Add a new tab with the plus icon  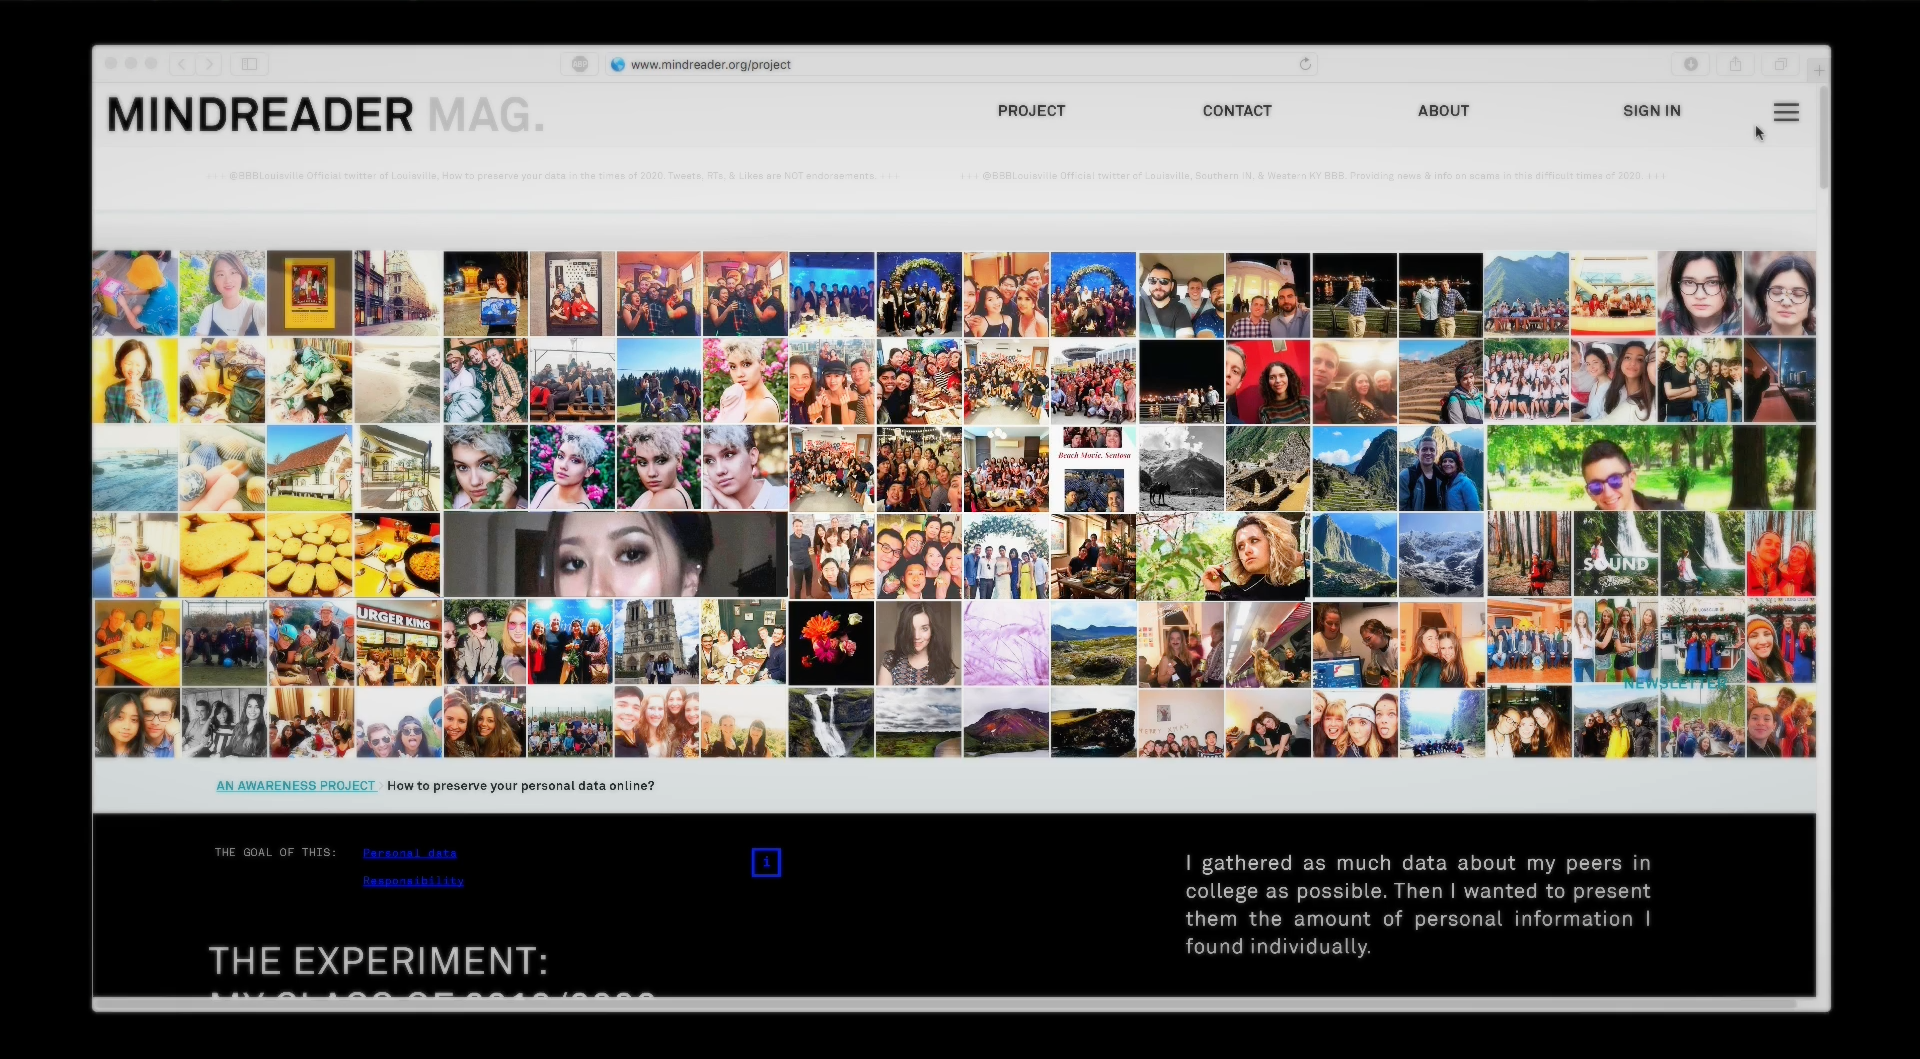point(1818,70)
